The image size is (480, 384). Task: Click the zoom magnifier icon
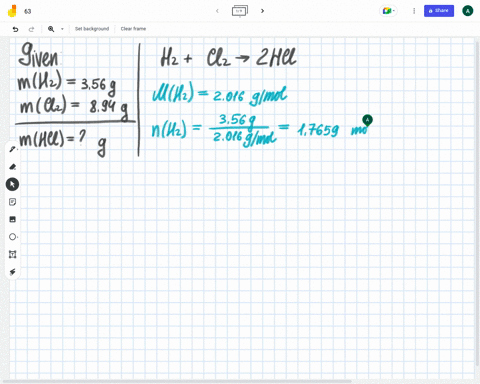(51, 29)
